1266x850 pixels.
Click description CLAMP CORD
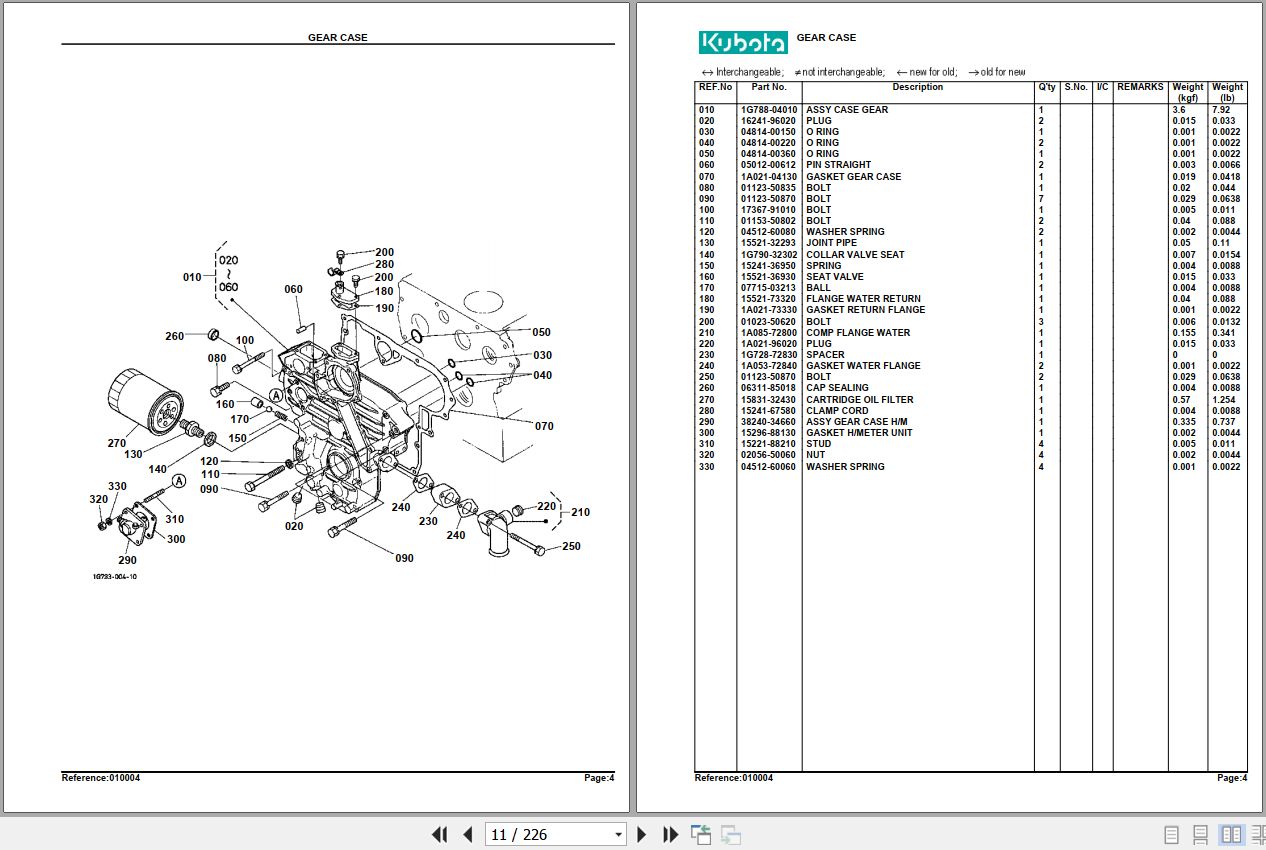837,411
